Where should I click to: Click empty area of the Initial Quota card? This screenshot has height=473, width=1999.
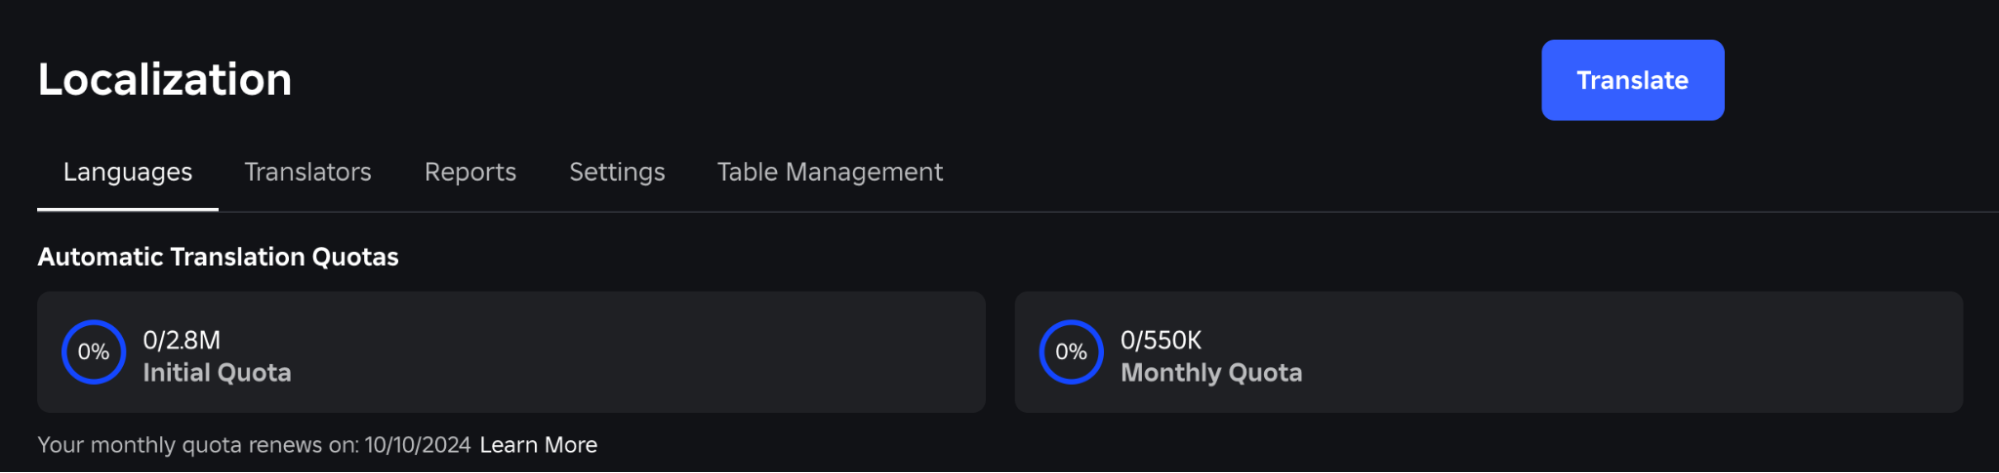(x=650, y=352)
